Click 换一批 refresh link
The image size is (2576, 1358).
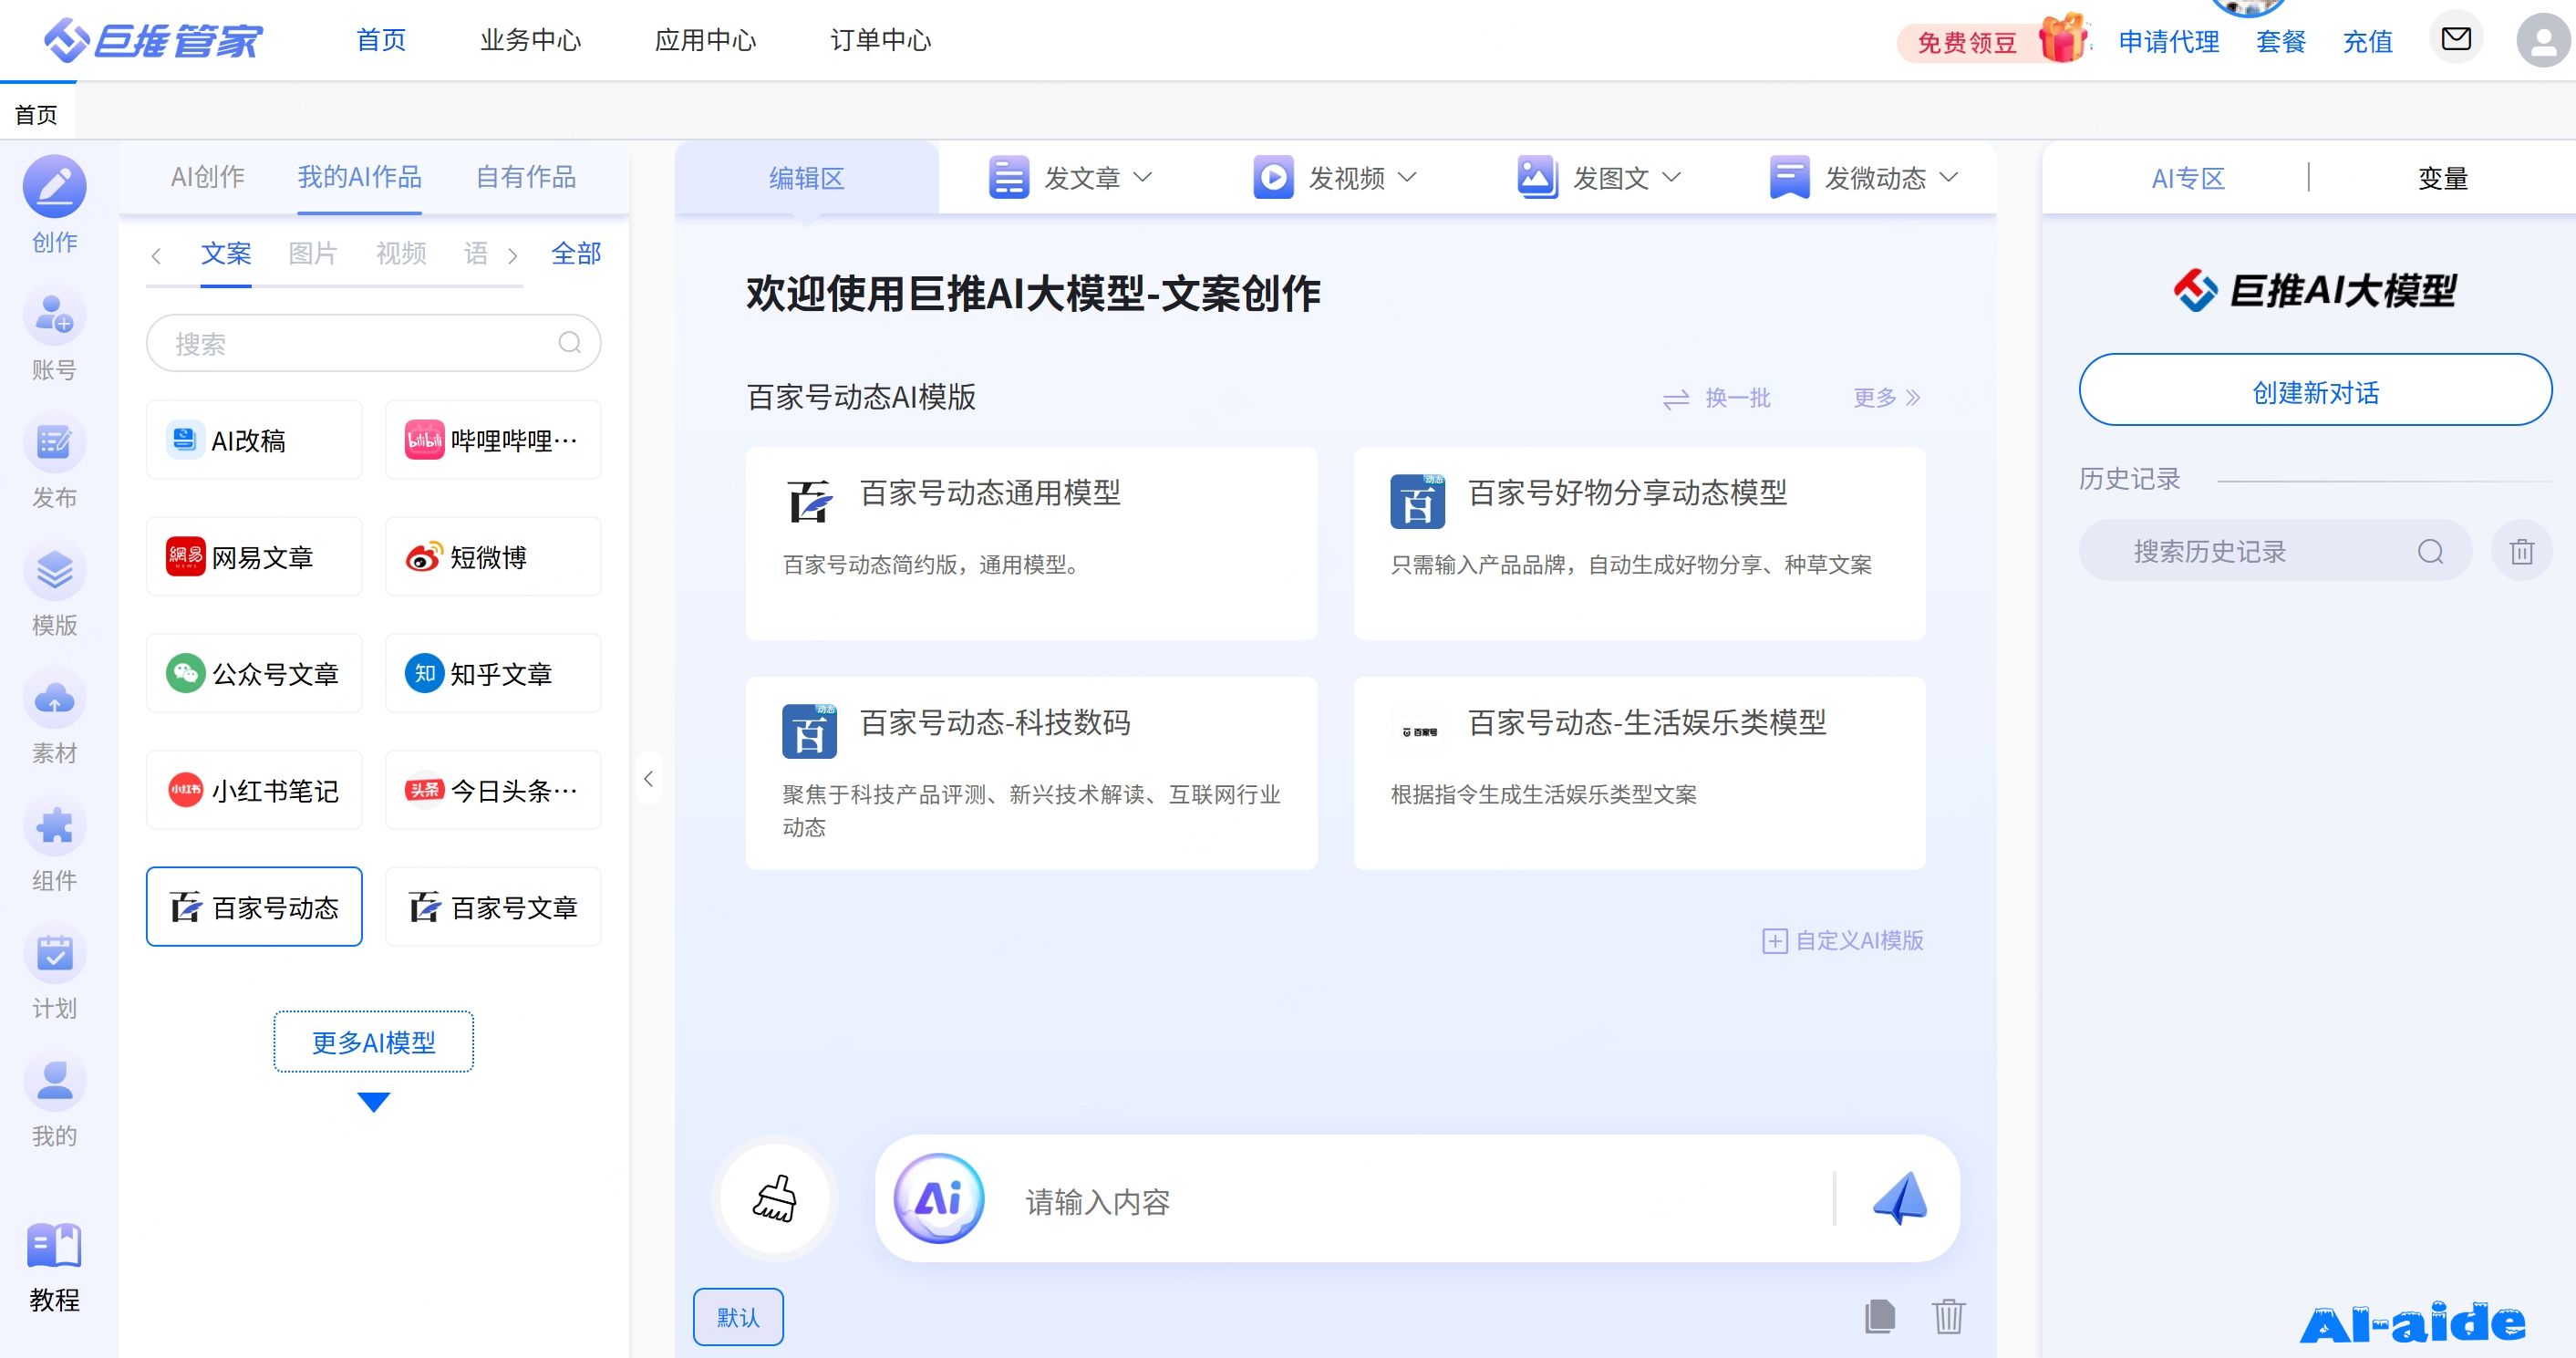pyautogui.click(x=1716, y=398)
